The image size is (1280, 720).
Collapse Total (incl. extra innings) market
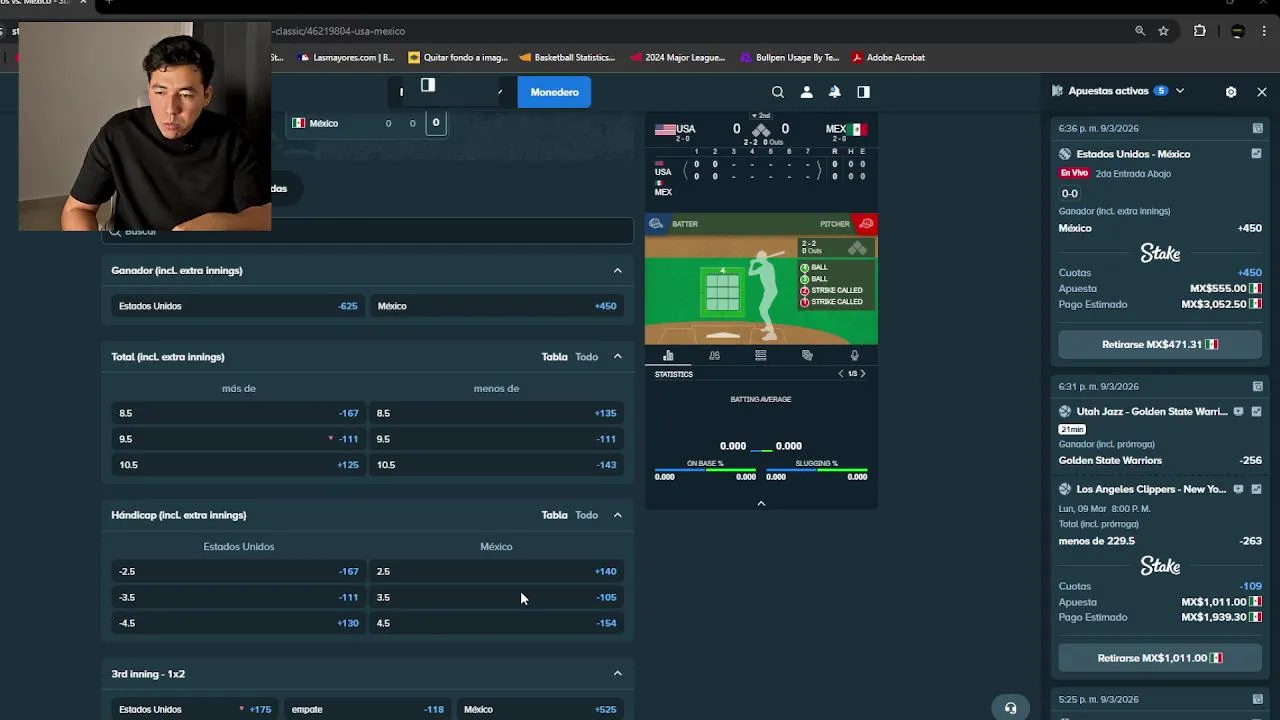point(617,357)
